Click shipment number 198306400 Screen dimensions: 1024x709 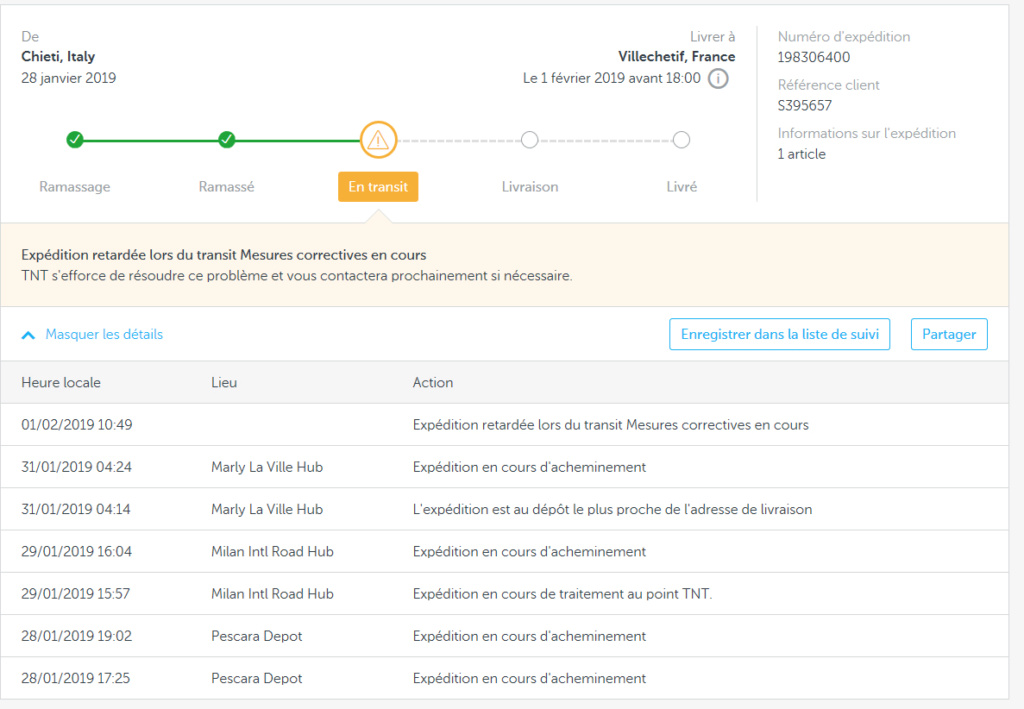tap(814, 57)
